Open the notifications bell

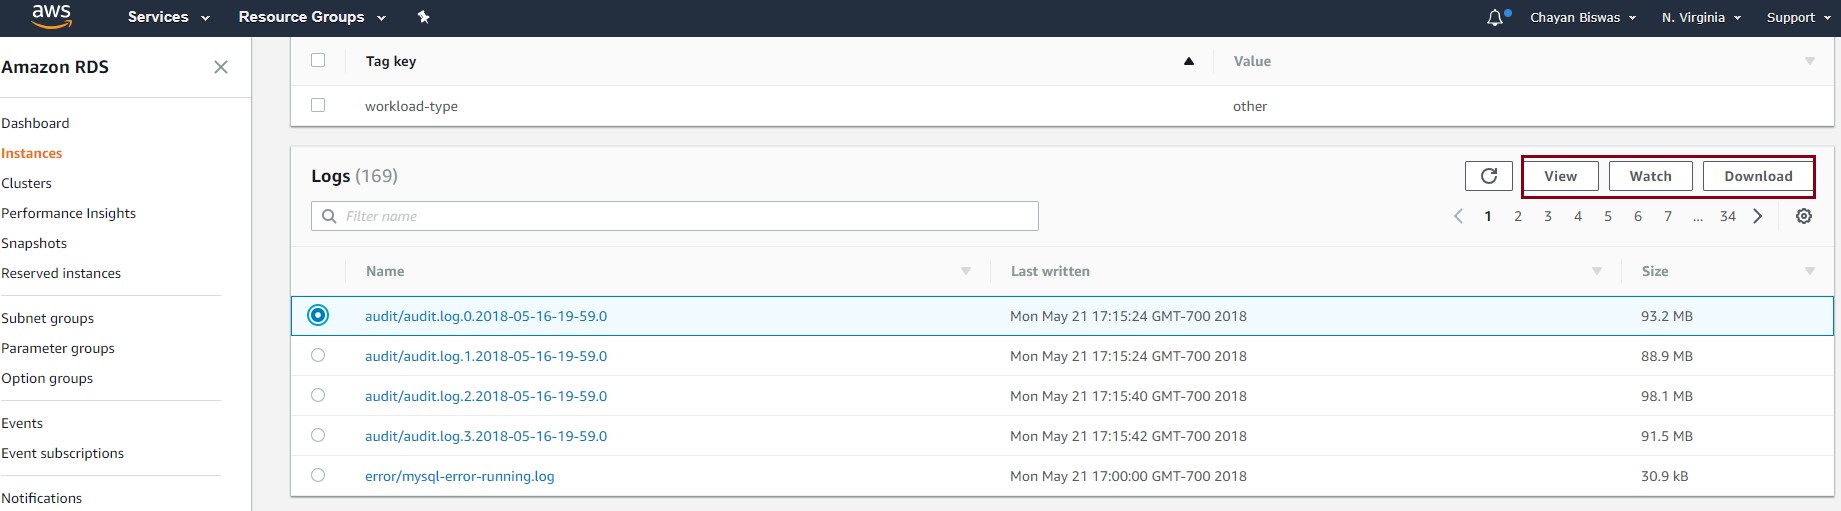[1496, 17]
